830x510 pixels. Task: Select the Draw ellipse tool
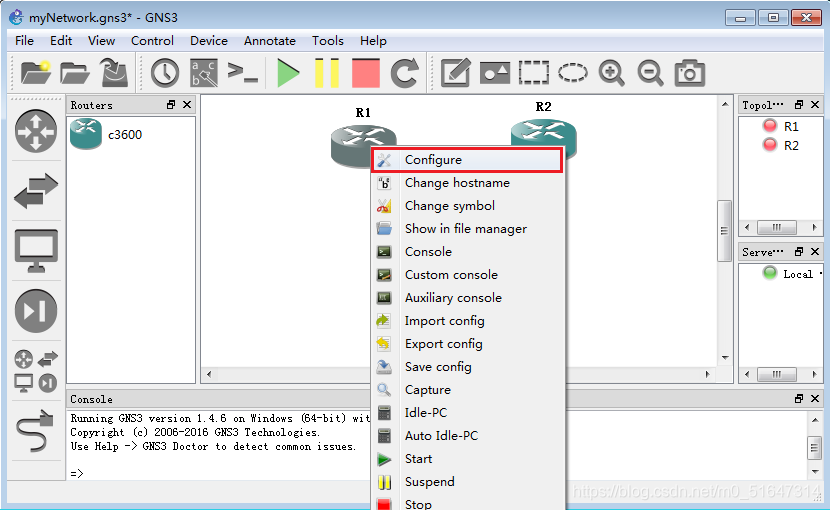coord(573,73)
